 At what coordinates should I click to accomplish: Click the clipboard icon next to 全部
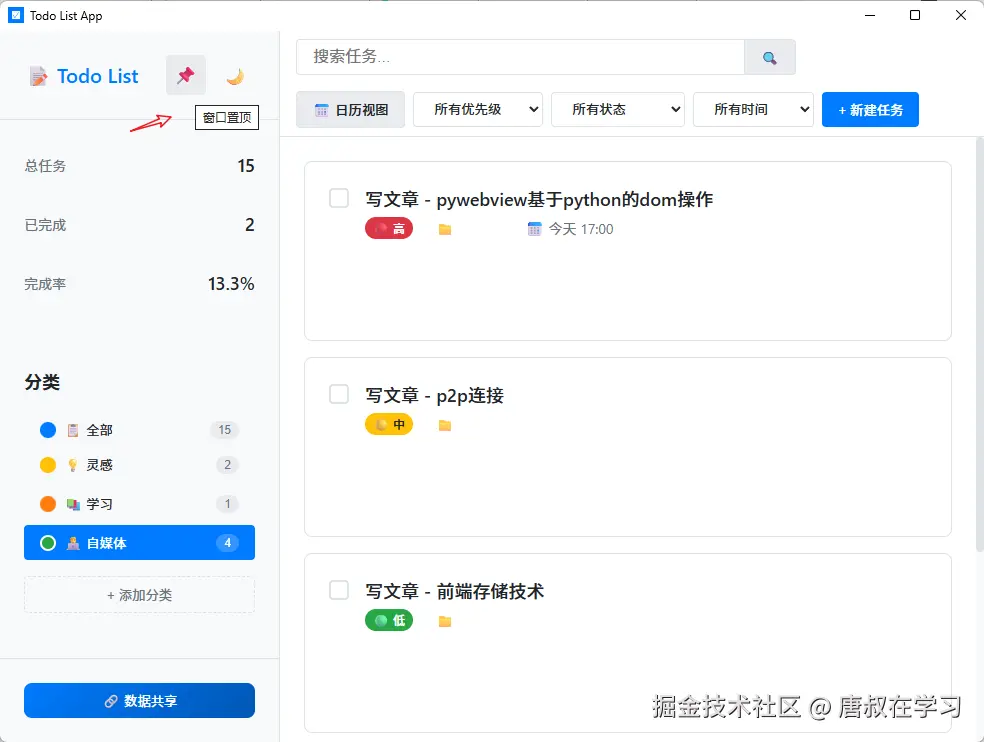click(73, 430)
